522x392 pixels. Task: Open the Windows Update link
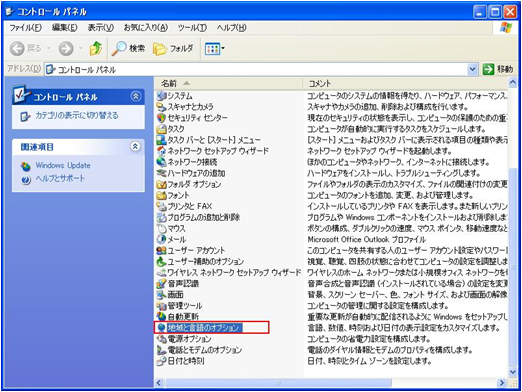click(x=63, y=165)
